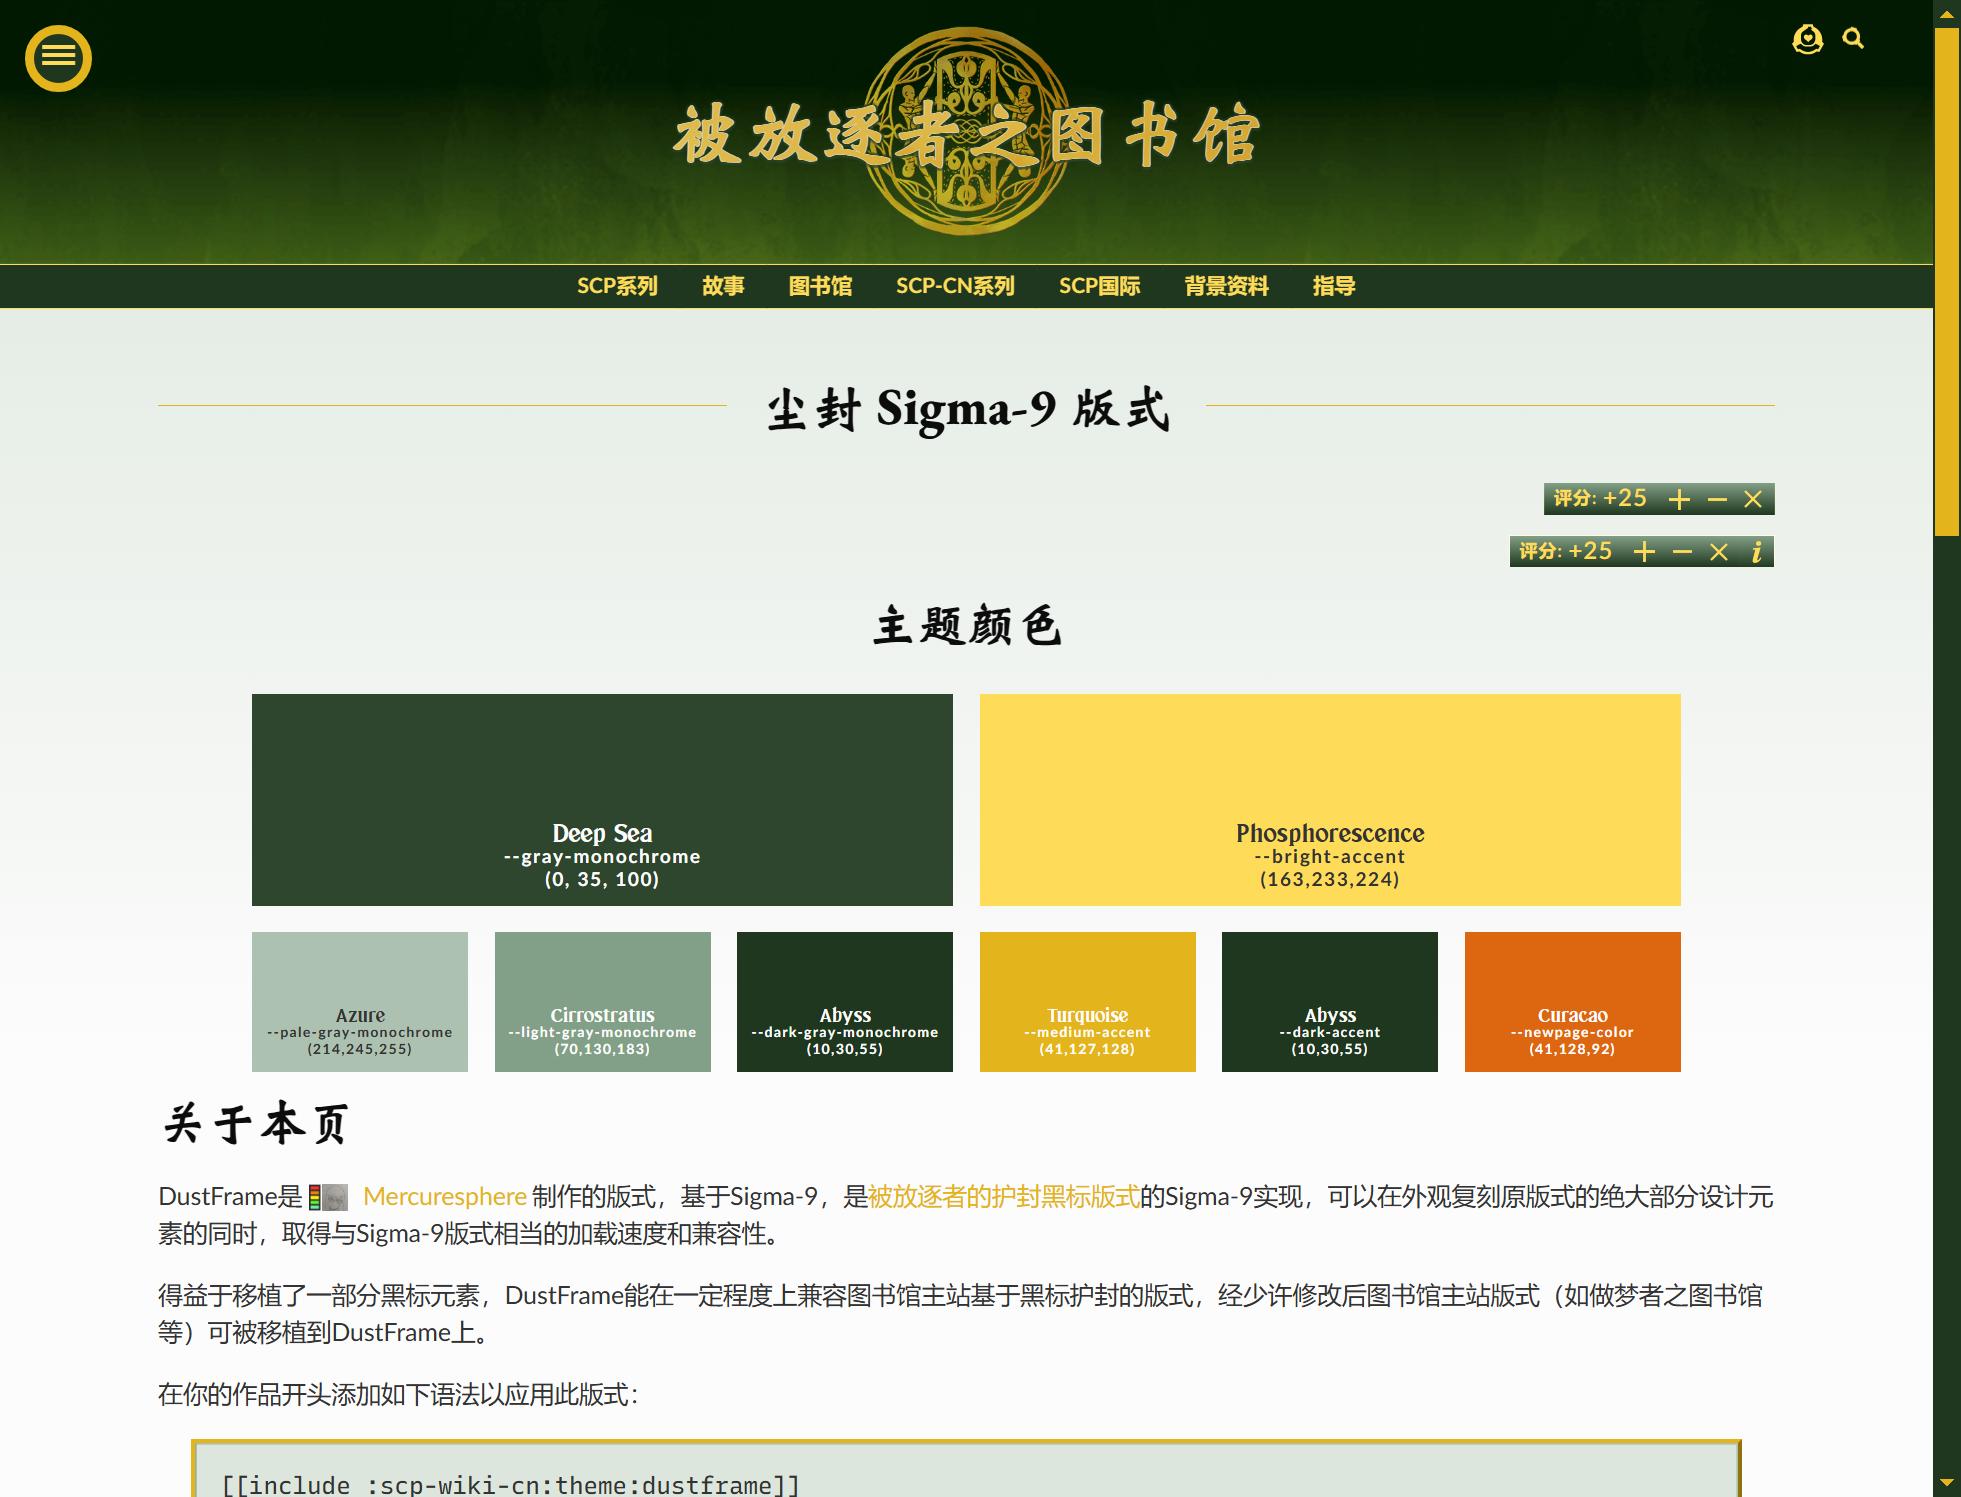The width and height of the screenshot is (1961, 1497).
Task: Open the Mercuresphere user link
Action: point(444,1197)
